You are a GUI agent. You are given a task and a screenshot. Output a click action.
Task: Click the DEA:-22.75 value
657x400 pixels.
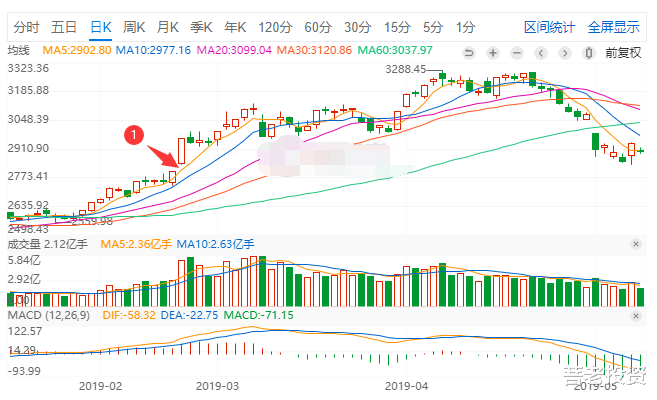pos(189,315)
